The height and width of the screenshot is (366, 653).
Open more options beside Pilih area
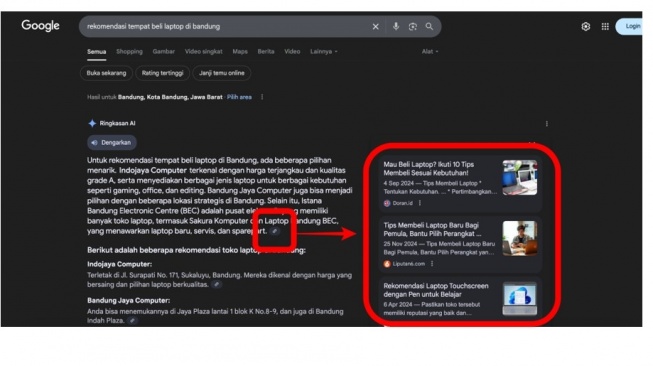coord(262,97)
